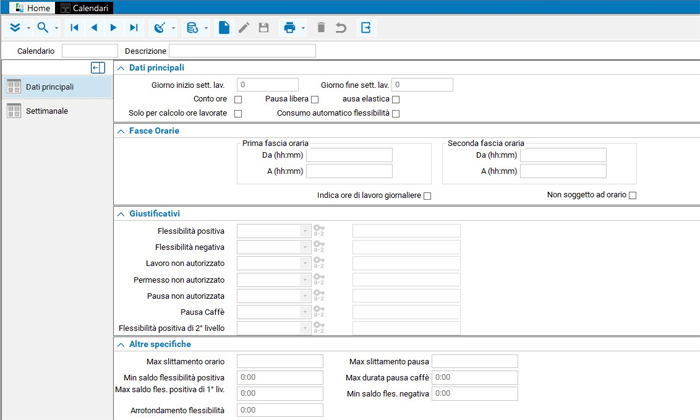Select Dati principali in the sidebar

tap(49, 87)
